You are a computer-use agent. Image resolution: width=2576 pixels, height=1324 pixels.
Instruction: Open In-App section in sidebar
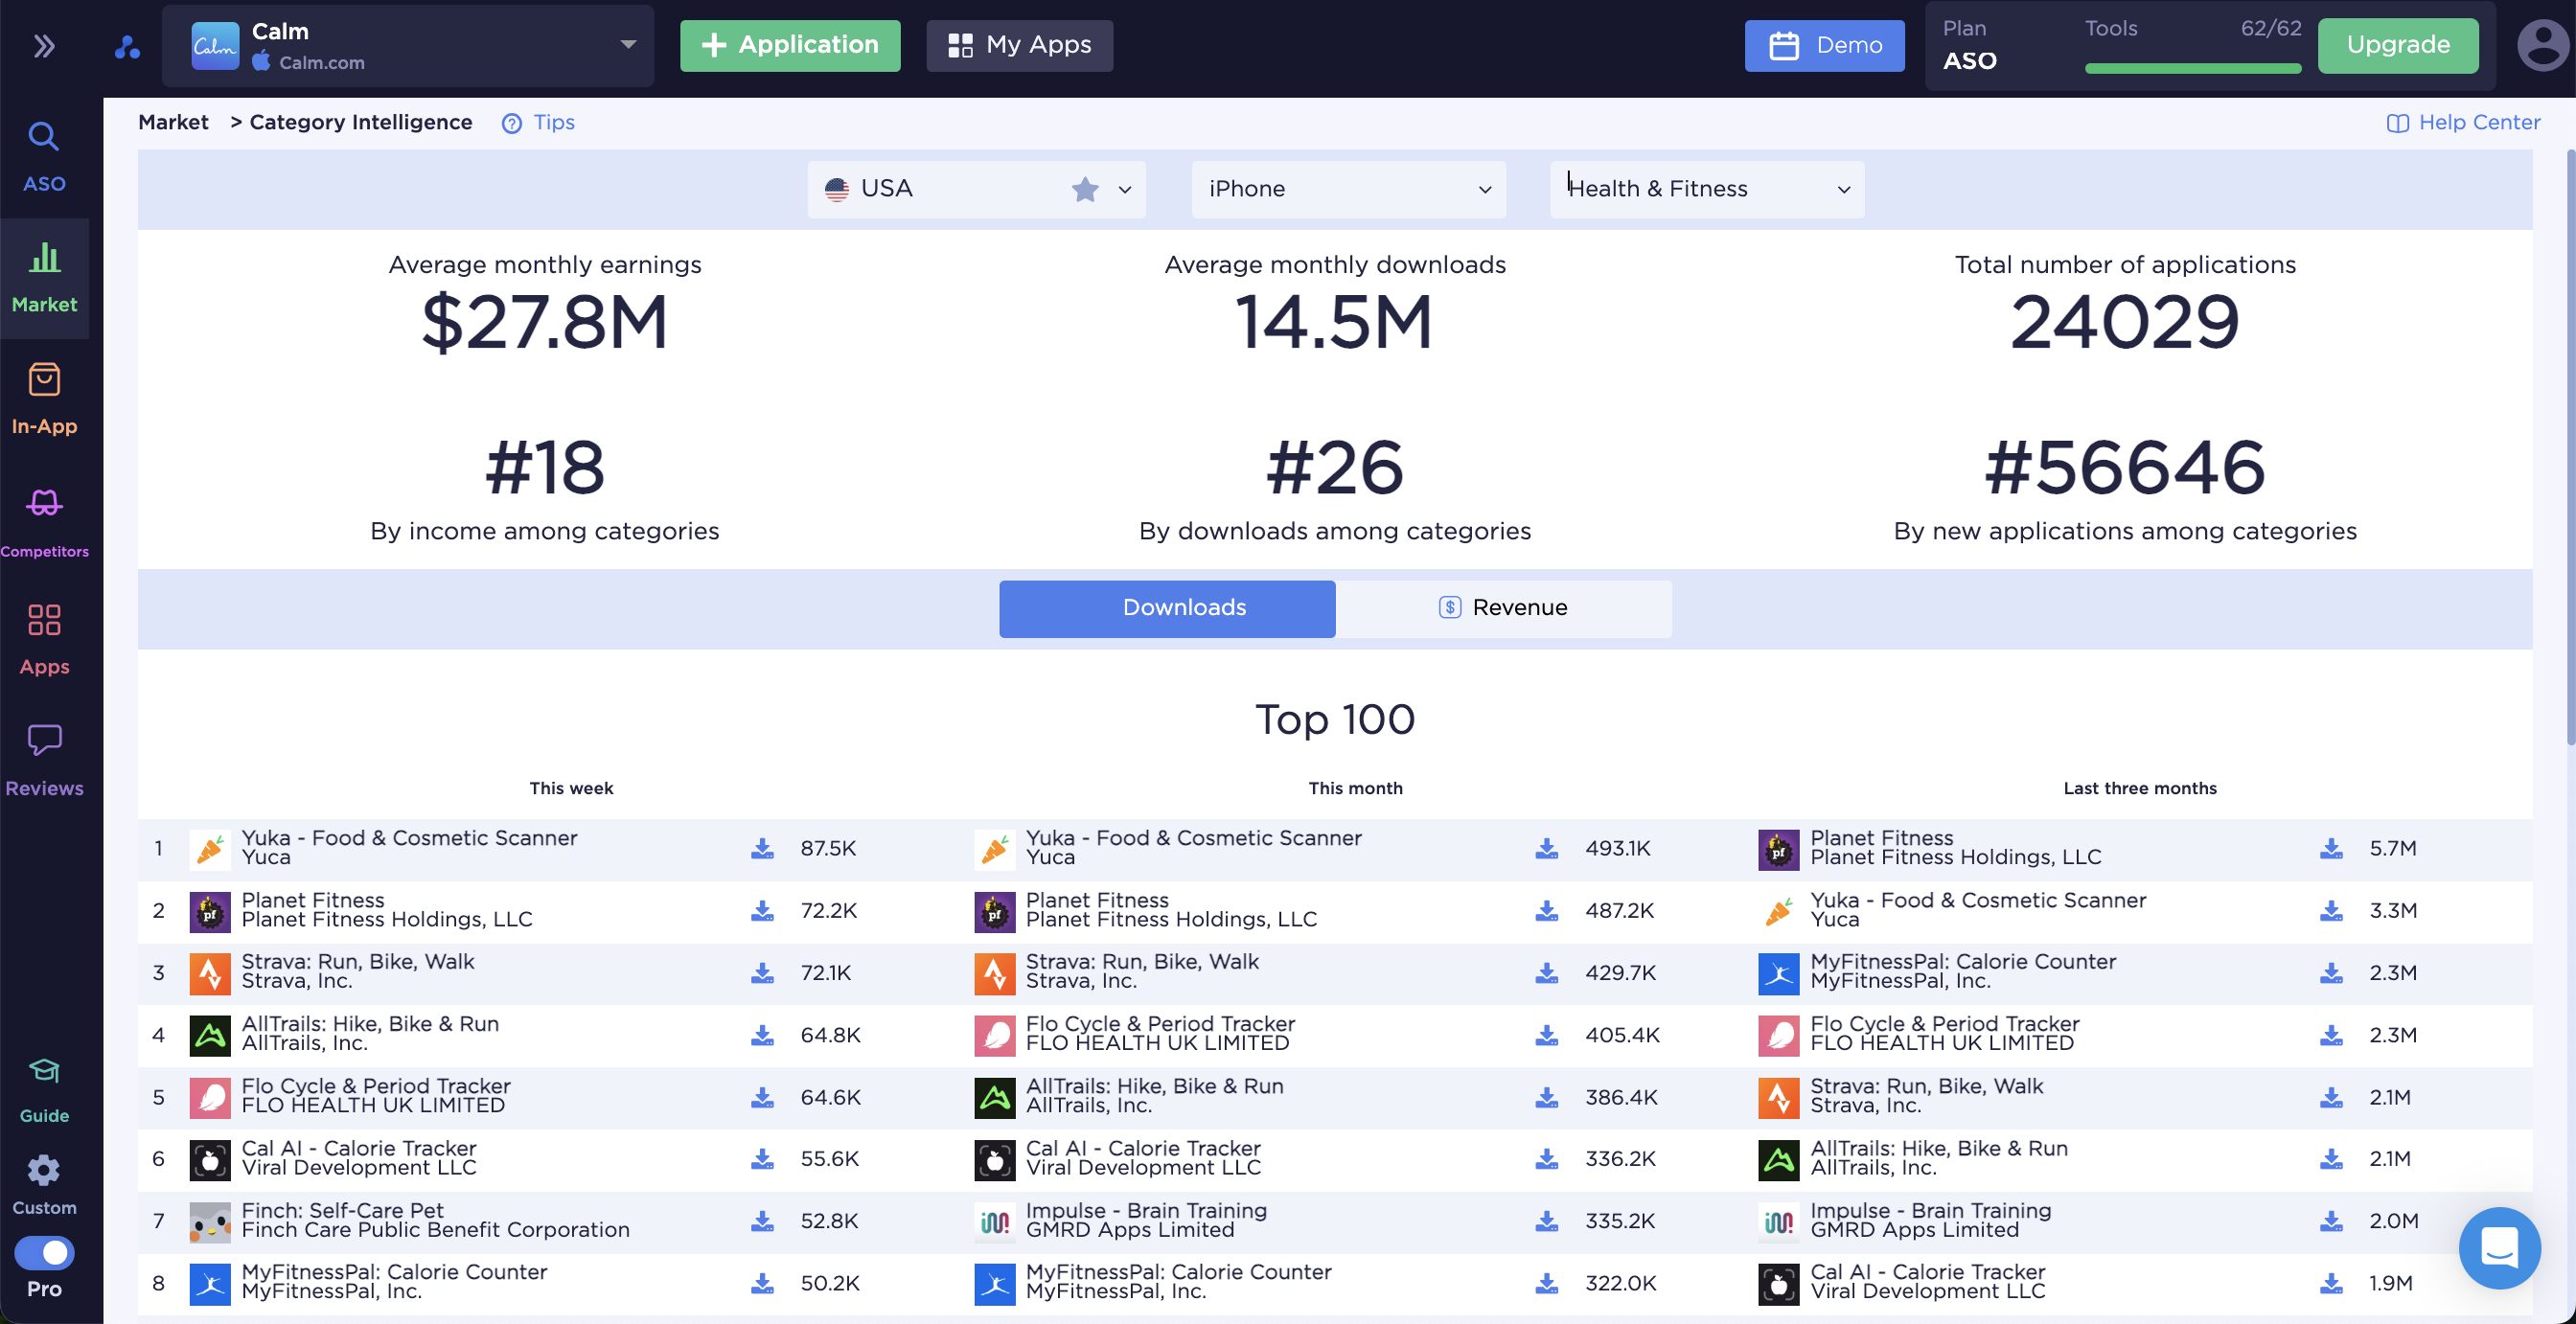pos(44,400)
